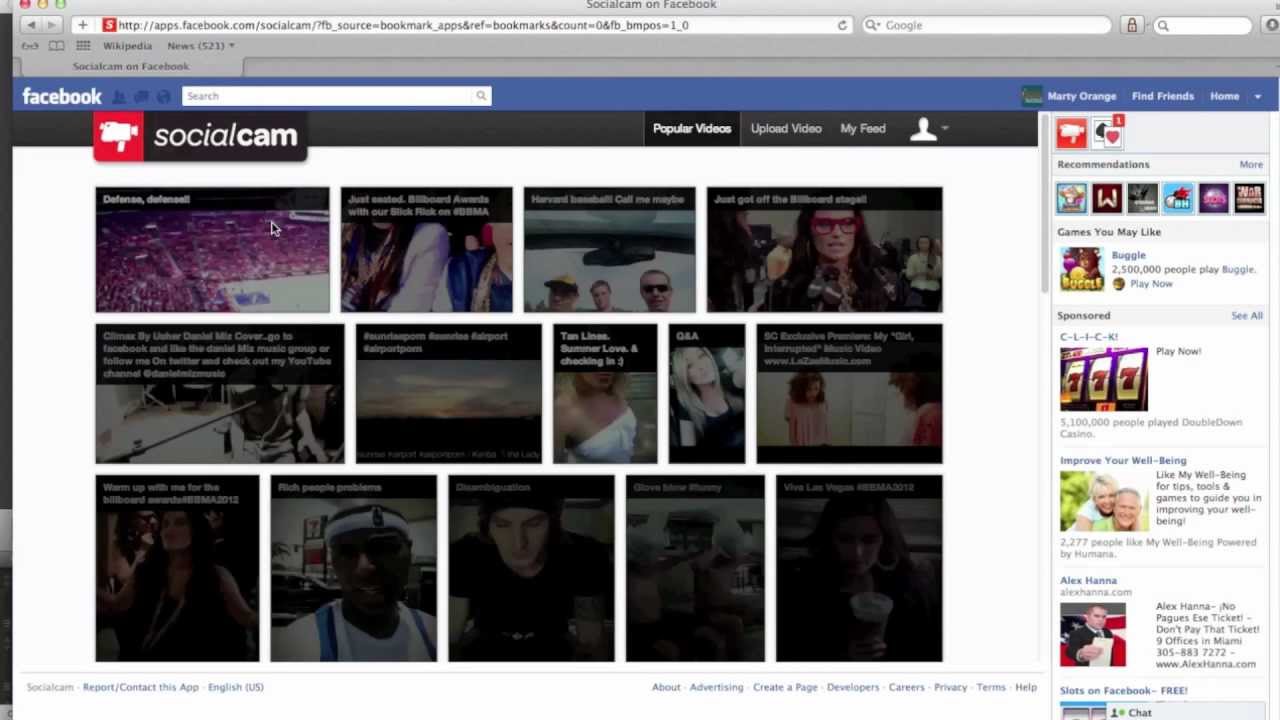Image resolution: width=1280 pixels, height=720 pixels.
Task: Click Home in Facebook header
Action: click(x=1225, y=96)
